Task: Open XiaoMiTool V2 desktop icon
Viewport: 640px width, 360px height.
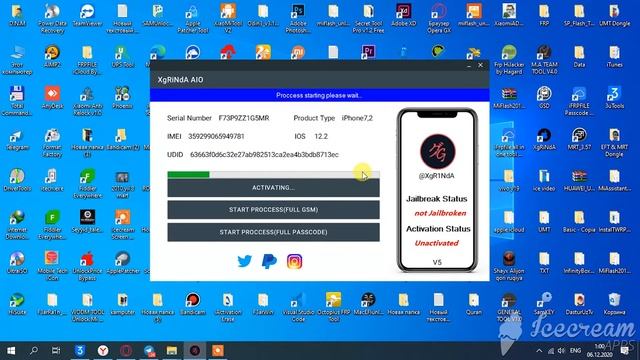Action: [x=228, y=19]
